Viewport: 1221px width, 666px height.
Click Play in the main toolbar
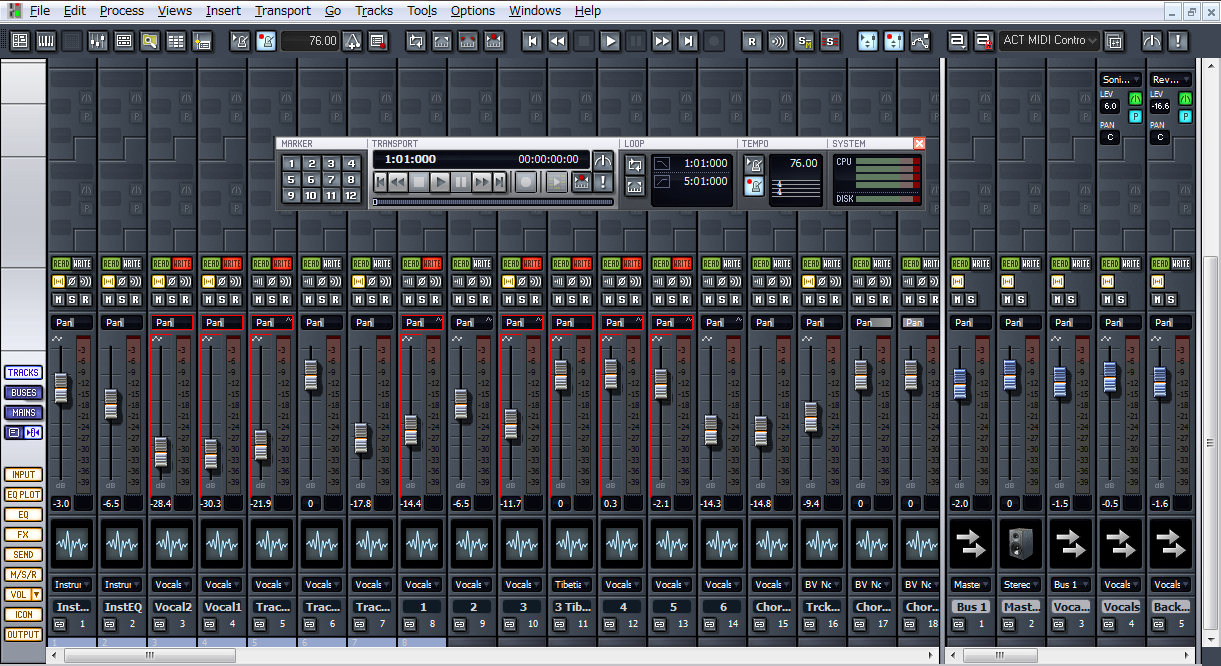click(x=610, y=41)
